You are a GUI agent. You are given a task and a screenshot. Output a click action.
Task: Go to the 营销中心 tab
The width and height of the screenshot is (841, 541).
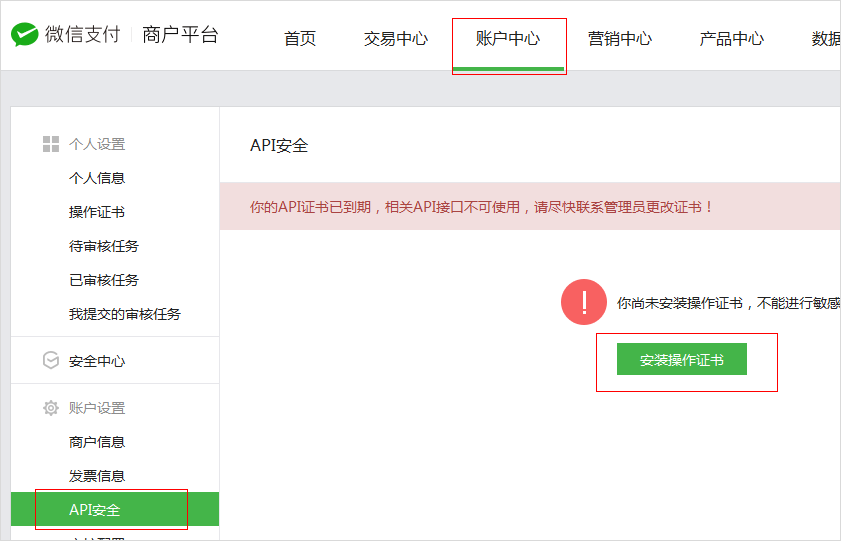tap(619, 39)
